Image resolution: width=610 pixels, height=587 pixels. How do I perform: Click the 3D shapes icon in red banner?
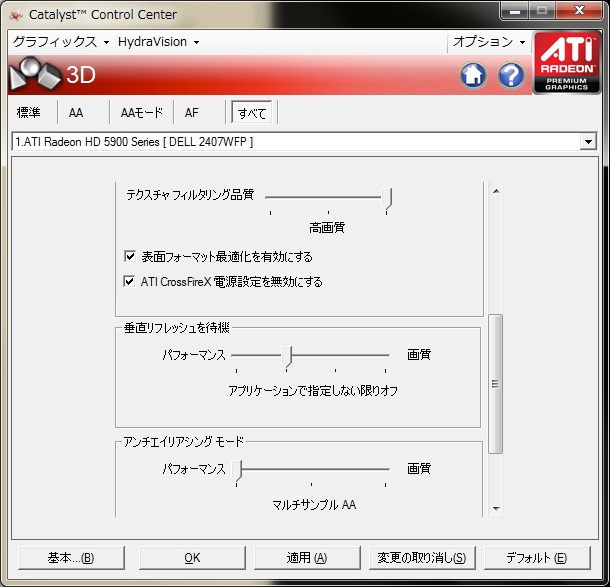[34, 73]
